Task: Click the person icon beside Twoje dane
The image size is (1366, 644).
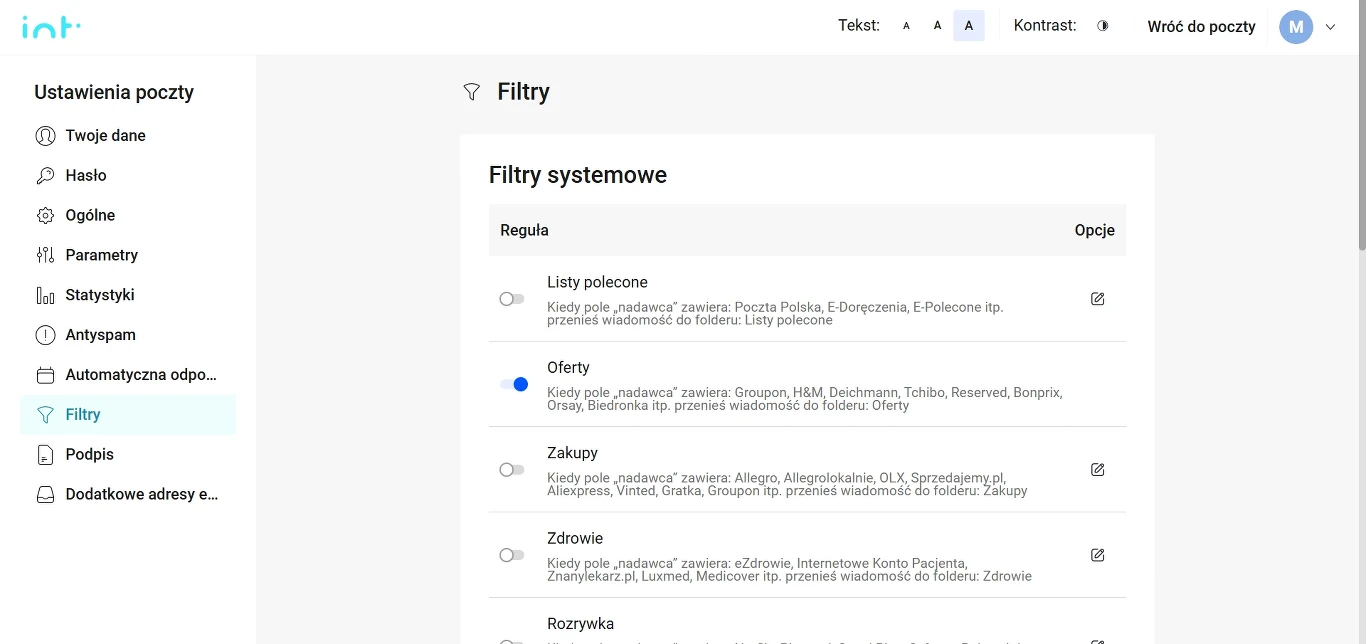Action: click(45, 135)
